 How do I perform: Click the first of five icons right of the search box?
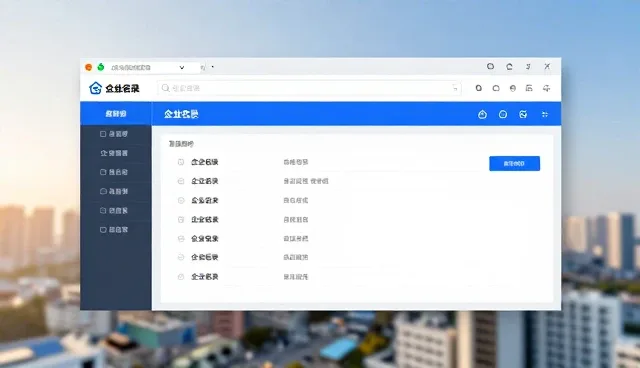[479, 88]
